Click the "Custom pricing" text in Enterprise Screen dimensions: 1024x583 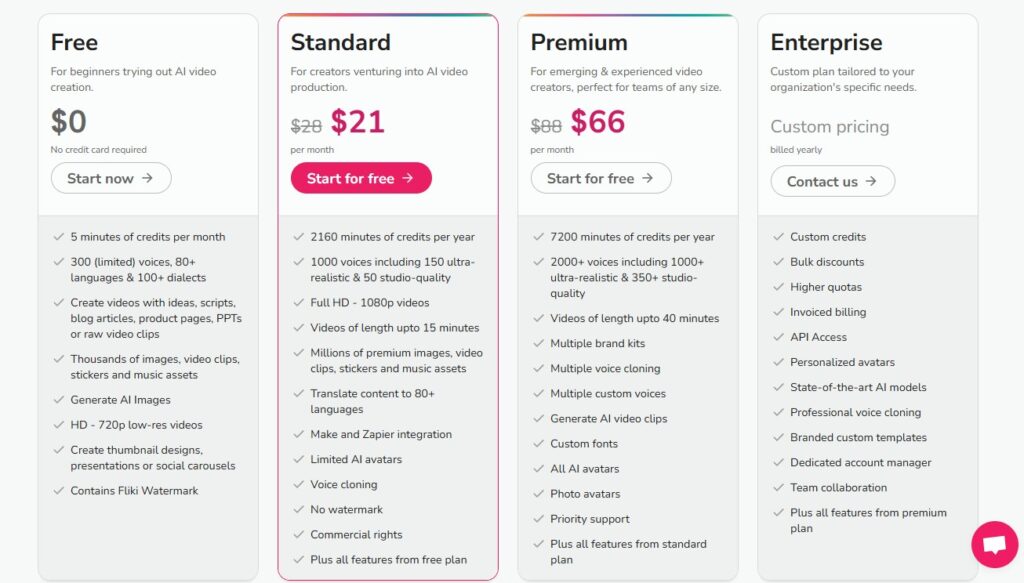tap(829, 127)
